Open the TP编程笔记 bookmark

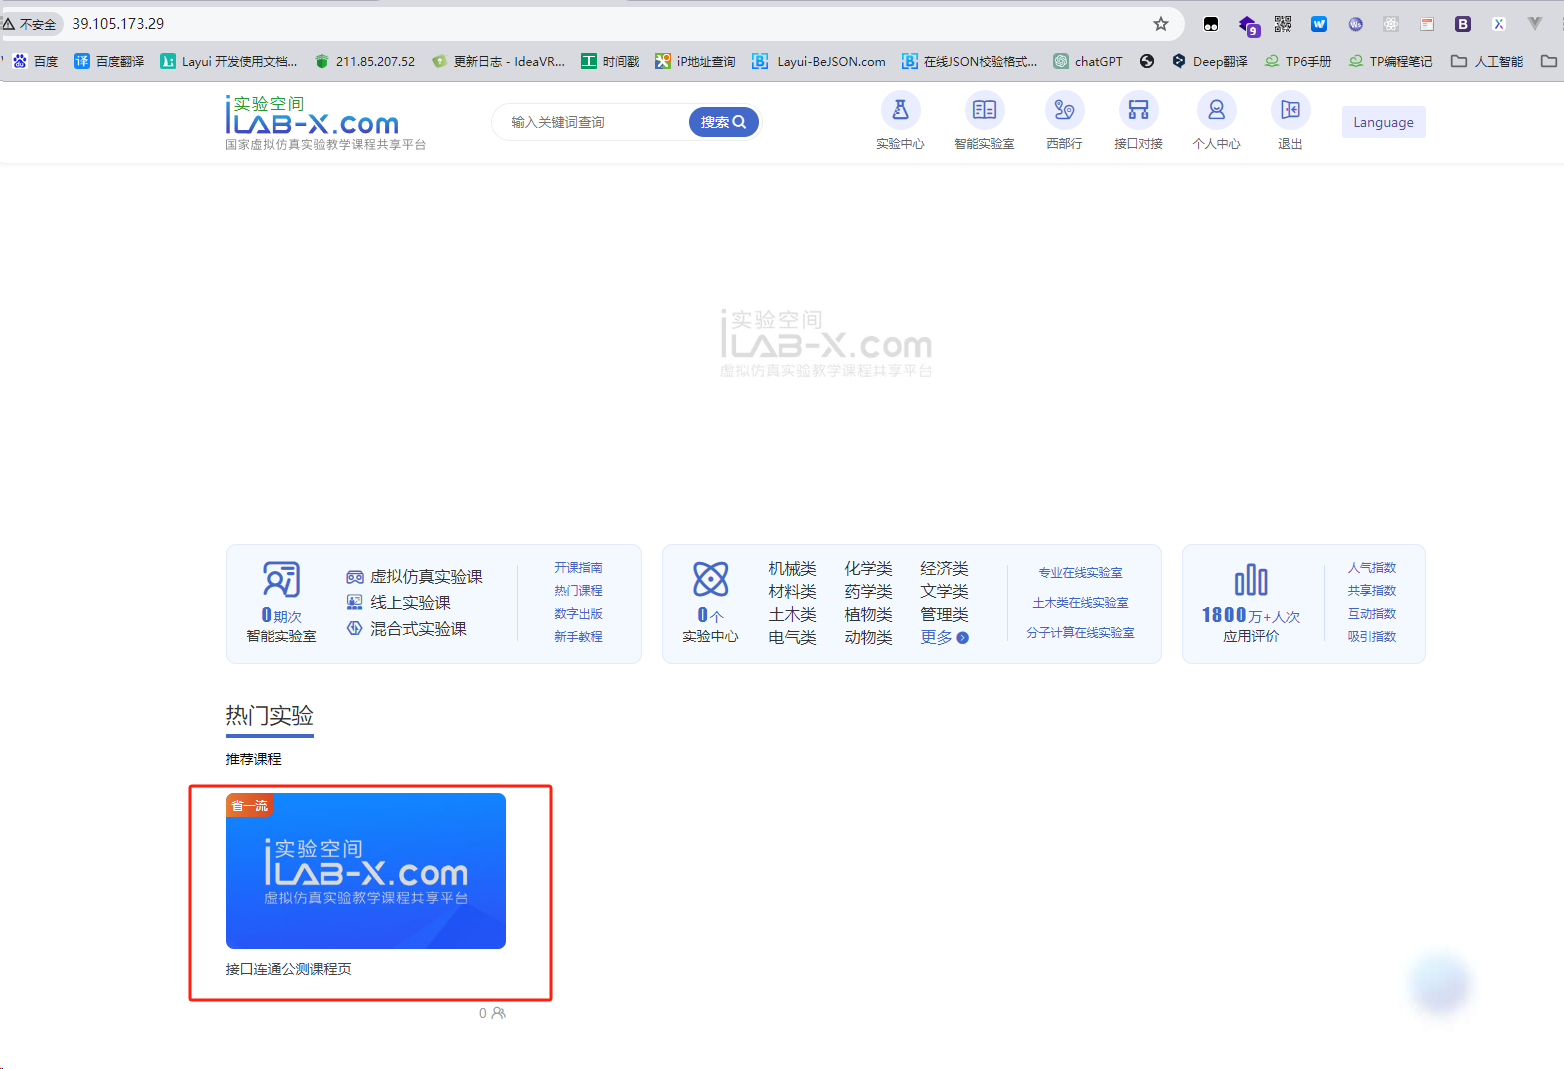tap(1390, 61)
